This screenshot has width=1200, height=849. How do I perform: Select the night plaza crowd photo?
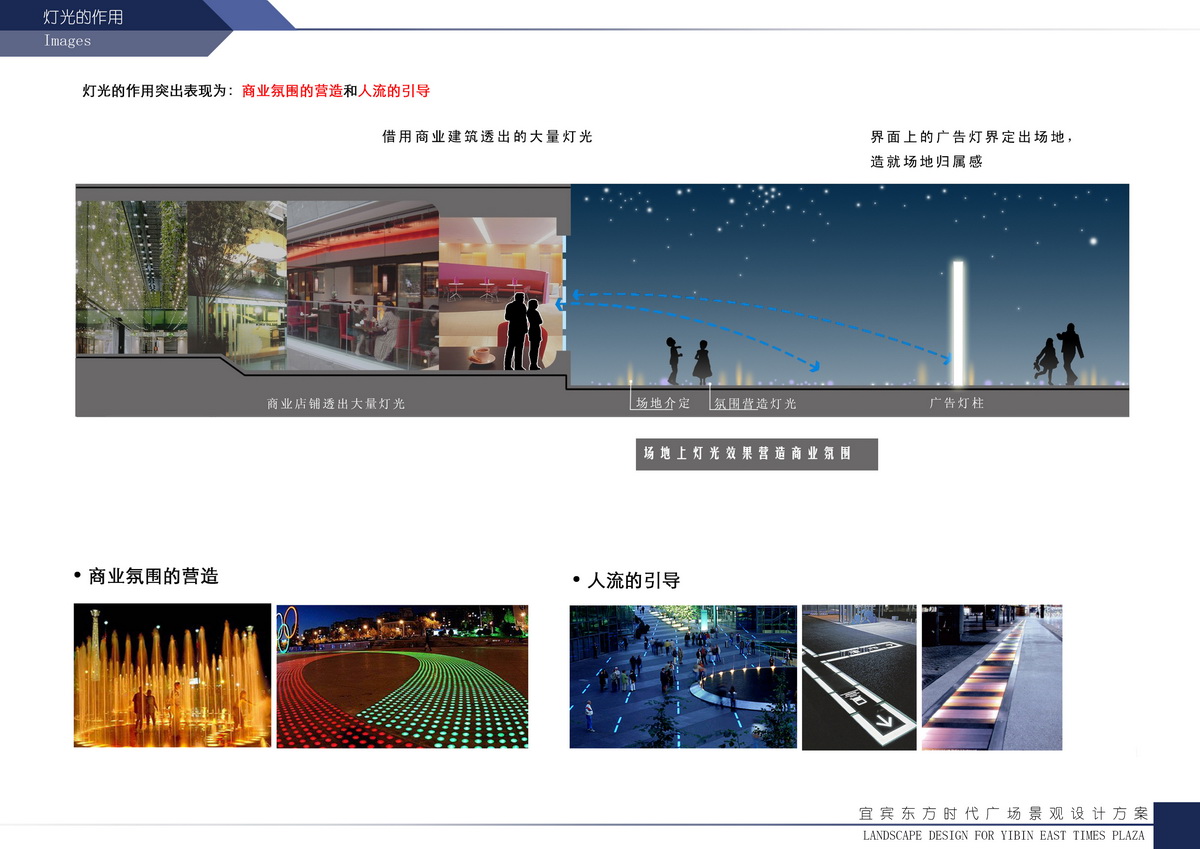point(684,677)
